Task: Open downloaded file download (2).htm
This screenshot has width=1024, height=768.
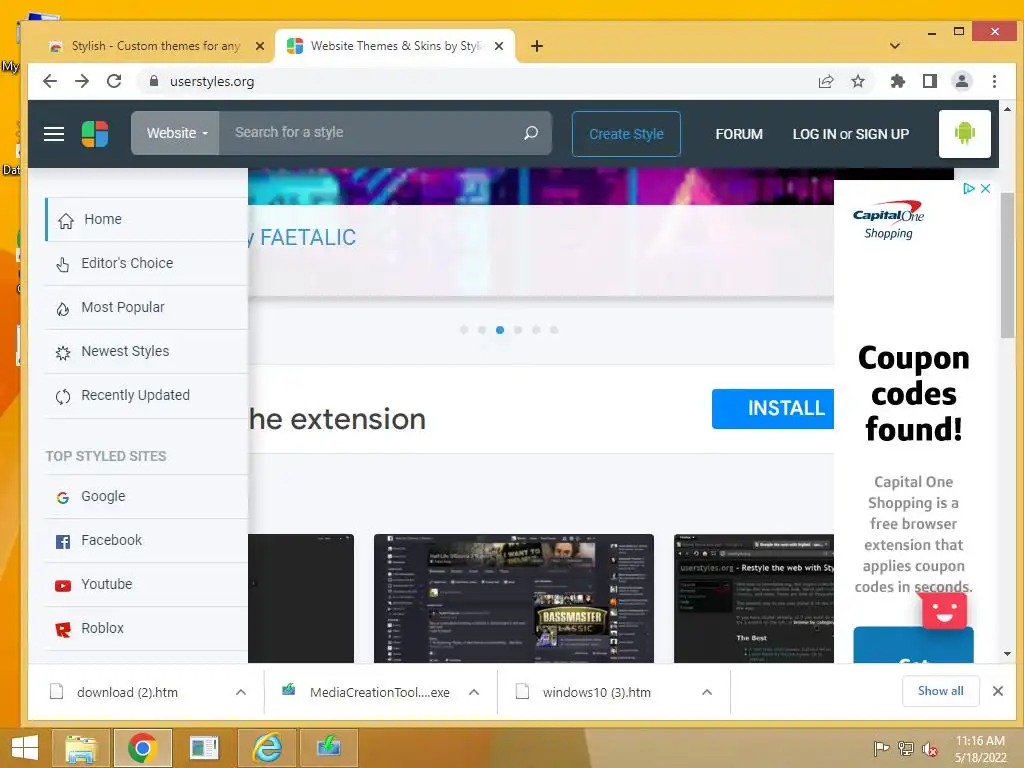Action: [x=127, y=692]
